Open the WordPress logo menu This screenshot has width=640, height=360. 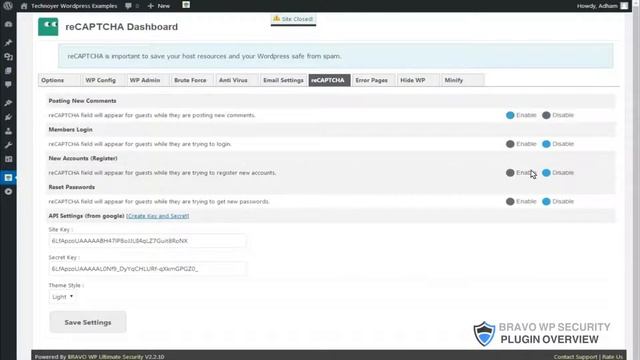tap(8, 6)
